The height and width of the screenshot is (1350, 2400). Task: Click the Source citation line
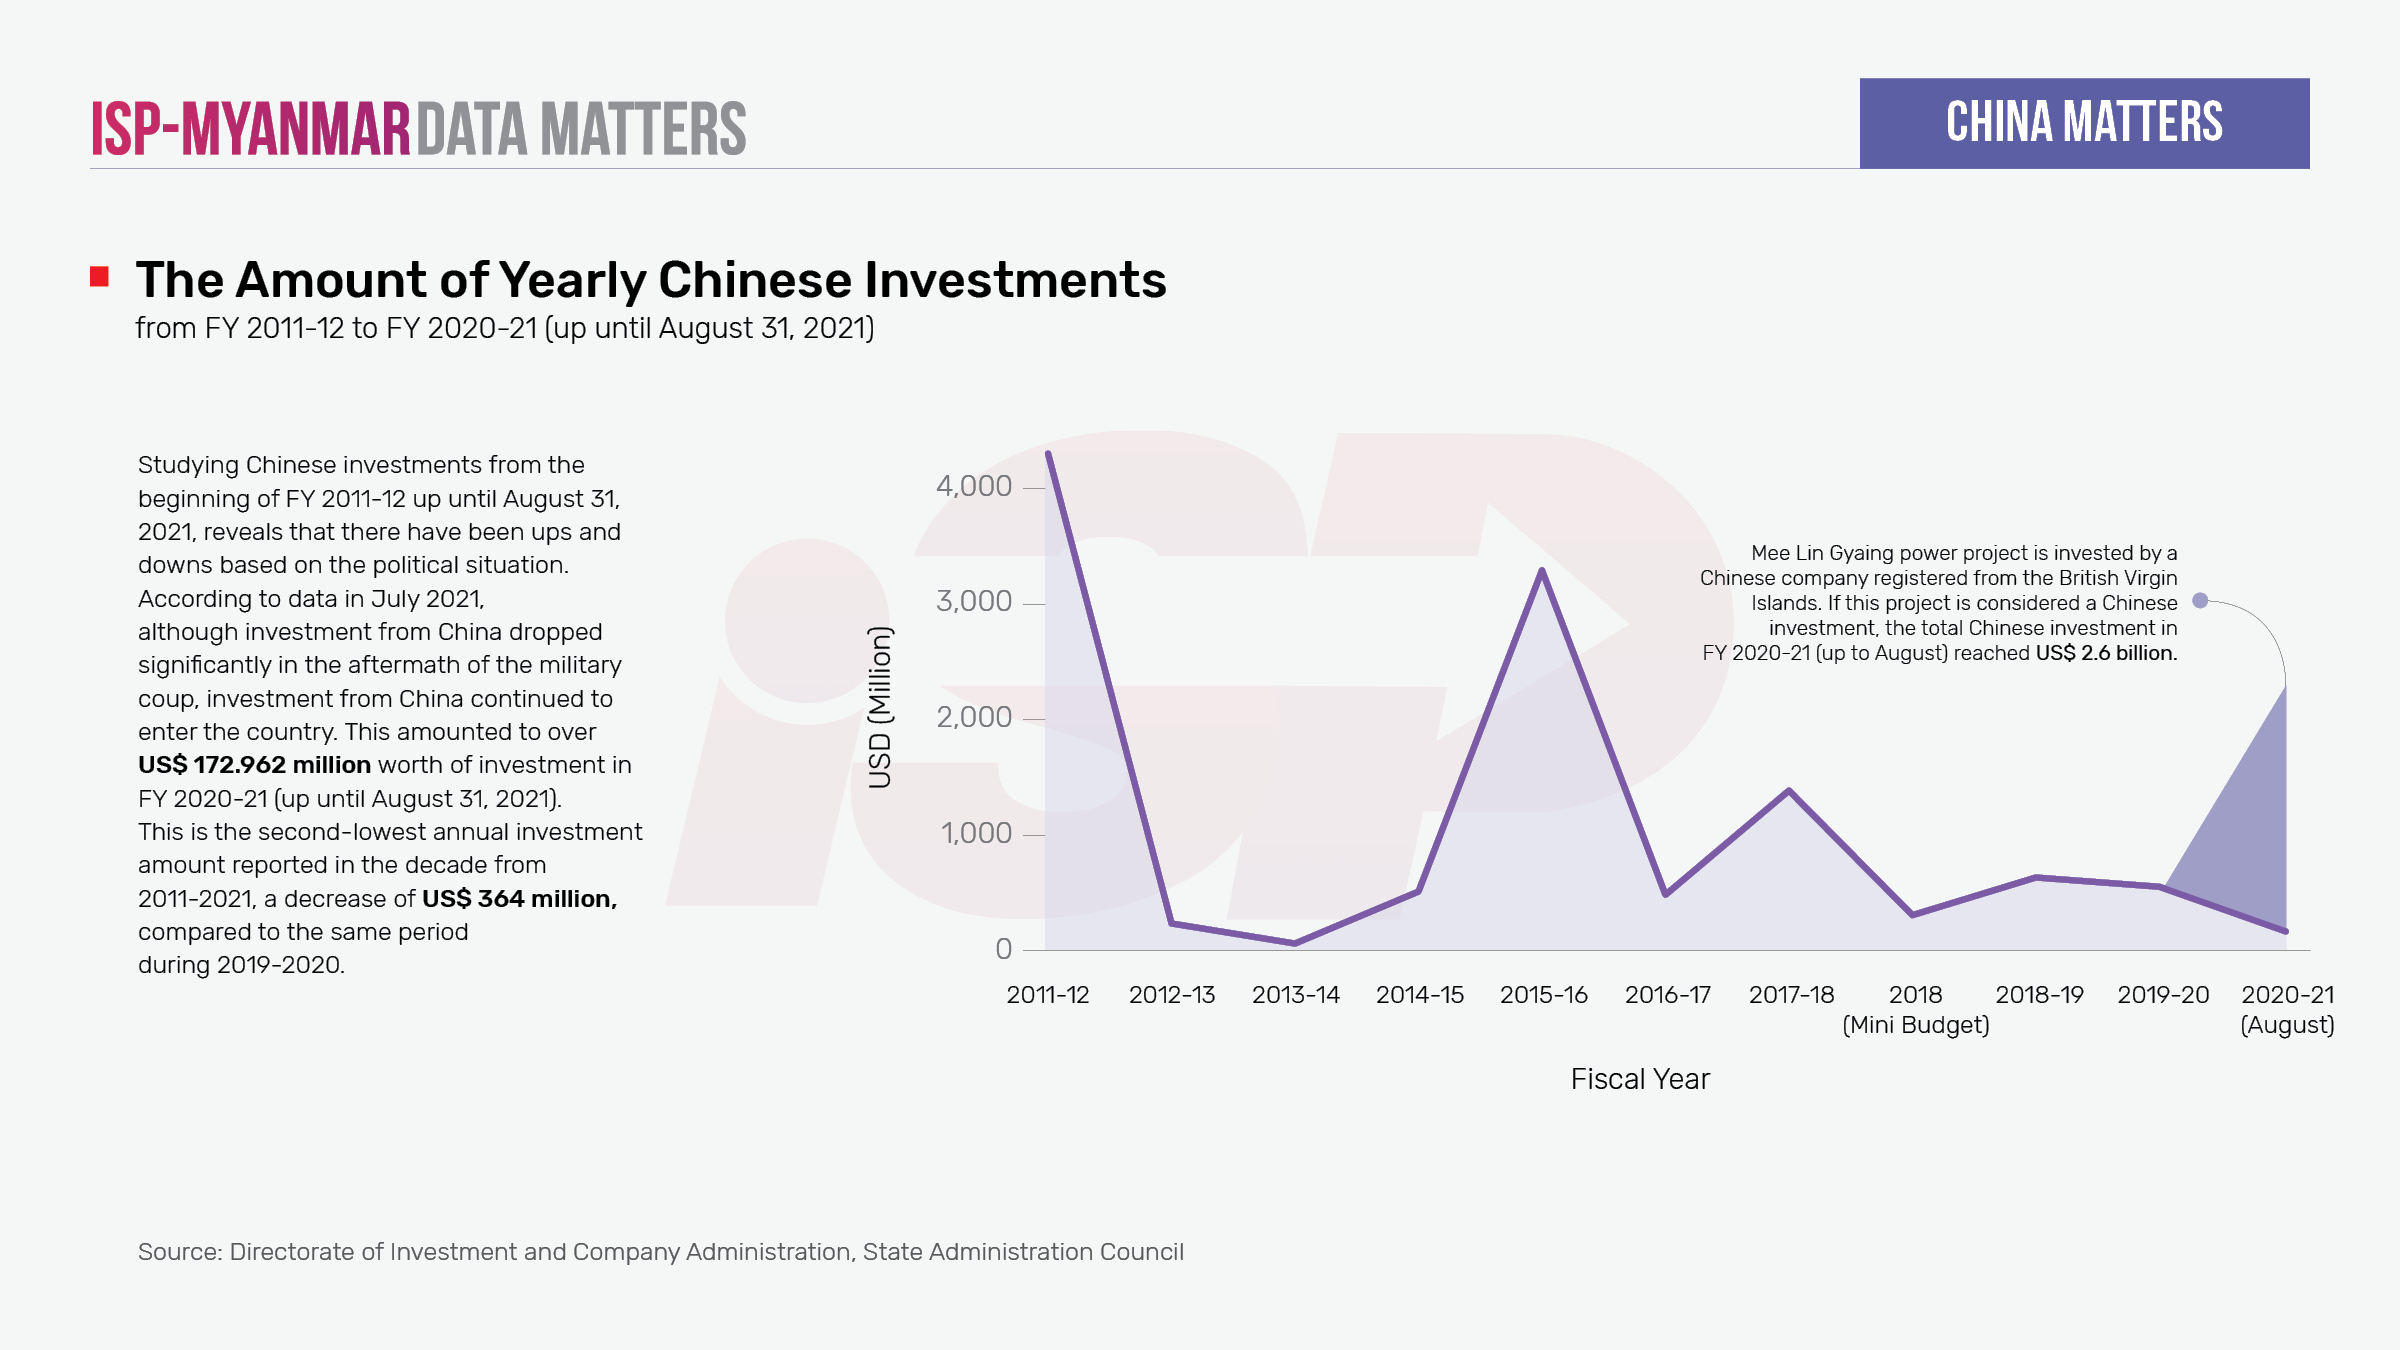tap(660, 1252)
